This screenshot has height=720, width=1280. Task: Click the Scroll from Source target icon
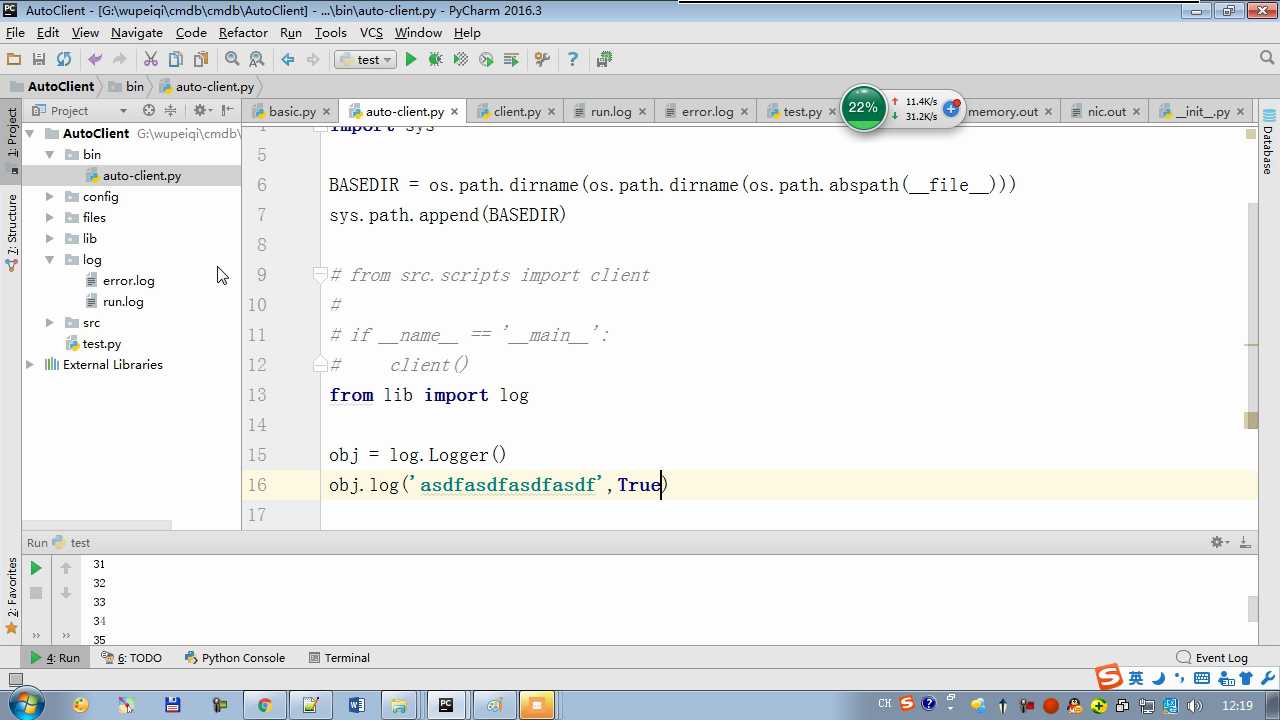pyautogui.click(x=149, y=111)
